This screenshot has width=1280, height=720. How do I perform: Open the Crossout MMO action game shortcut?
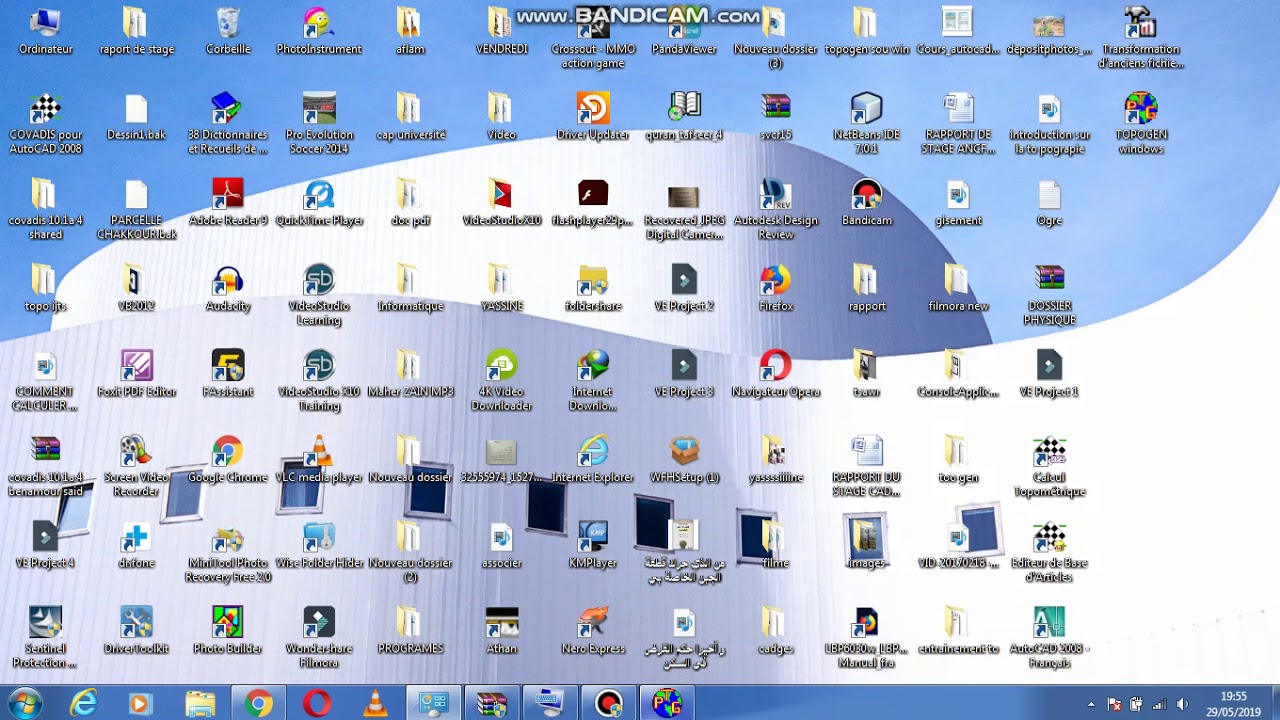click(x=593, y=38)
